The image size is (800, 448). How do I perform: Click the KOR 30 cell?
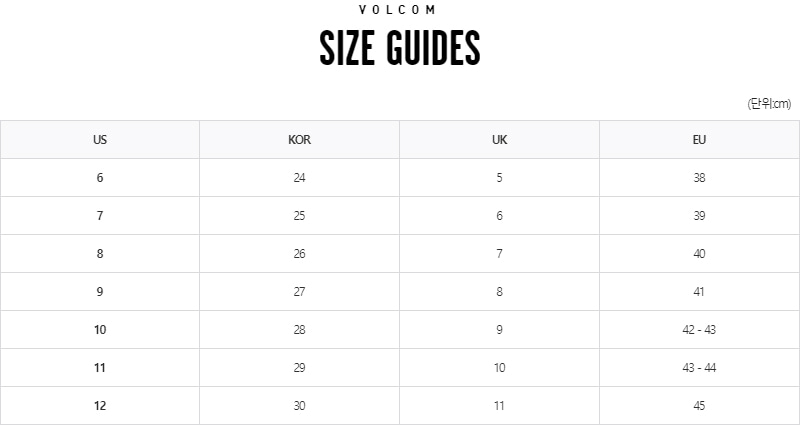(299, 406)
